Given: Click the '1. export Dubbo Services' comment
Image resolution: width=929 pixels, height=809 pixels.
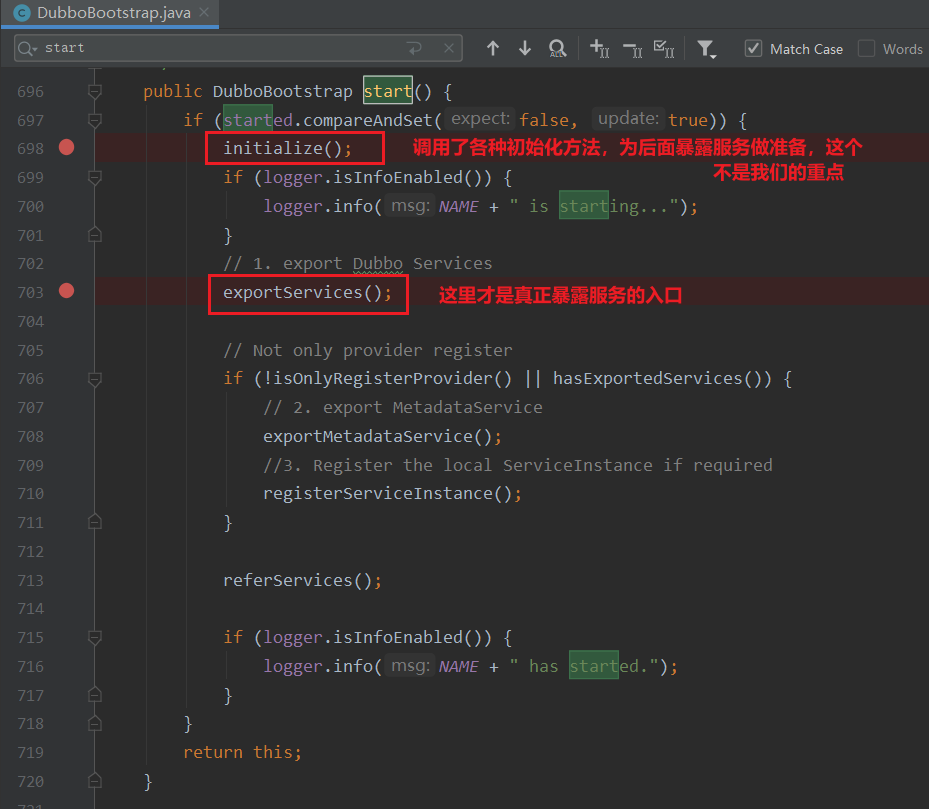Looking at the screenshot, I should click(358, 263).
